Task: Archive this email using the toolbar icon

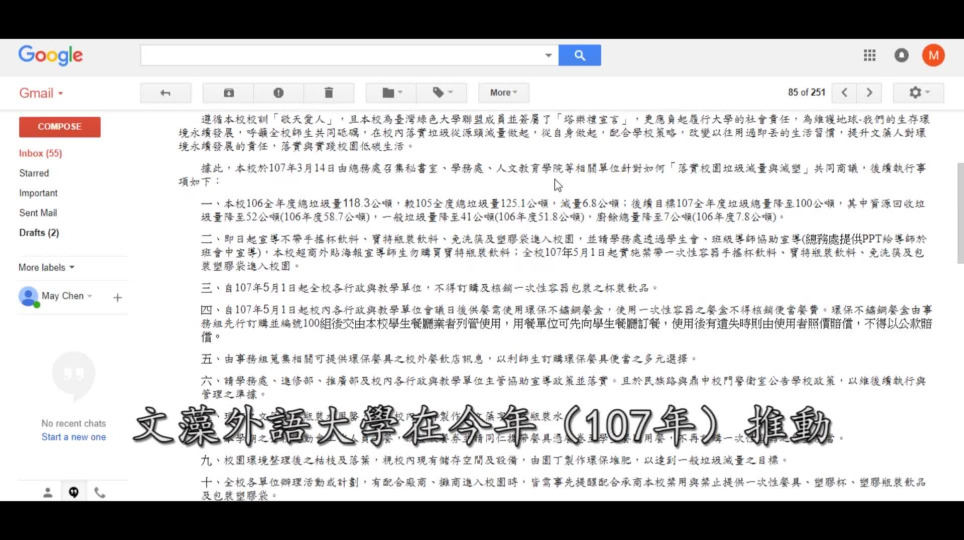Action: [229, 93]
